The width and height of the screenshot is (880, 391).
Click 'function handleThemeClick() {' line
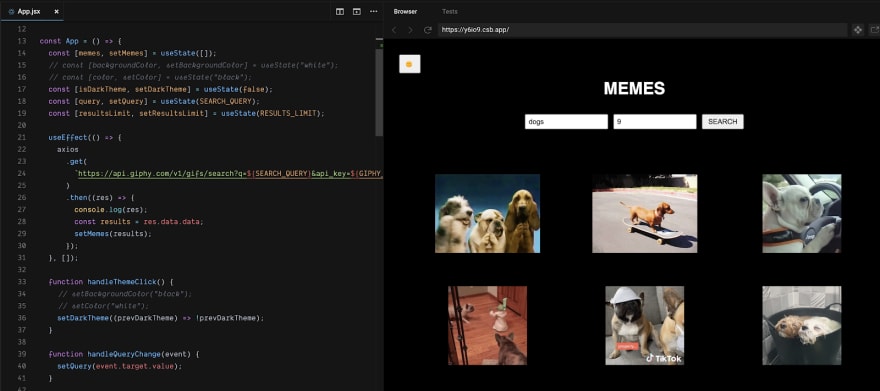pyautogui.click(x=111, y=282)
